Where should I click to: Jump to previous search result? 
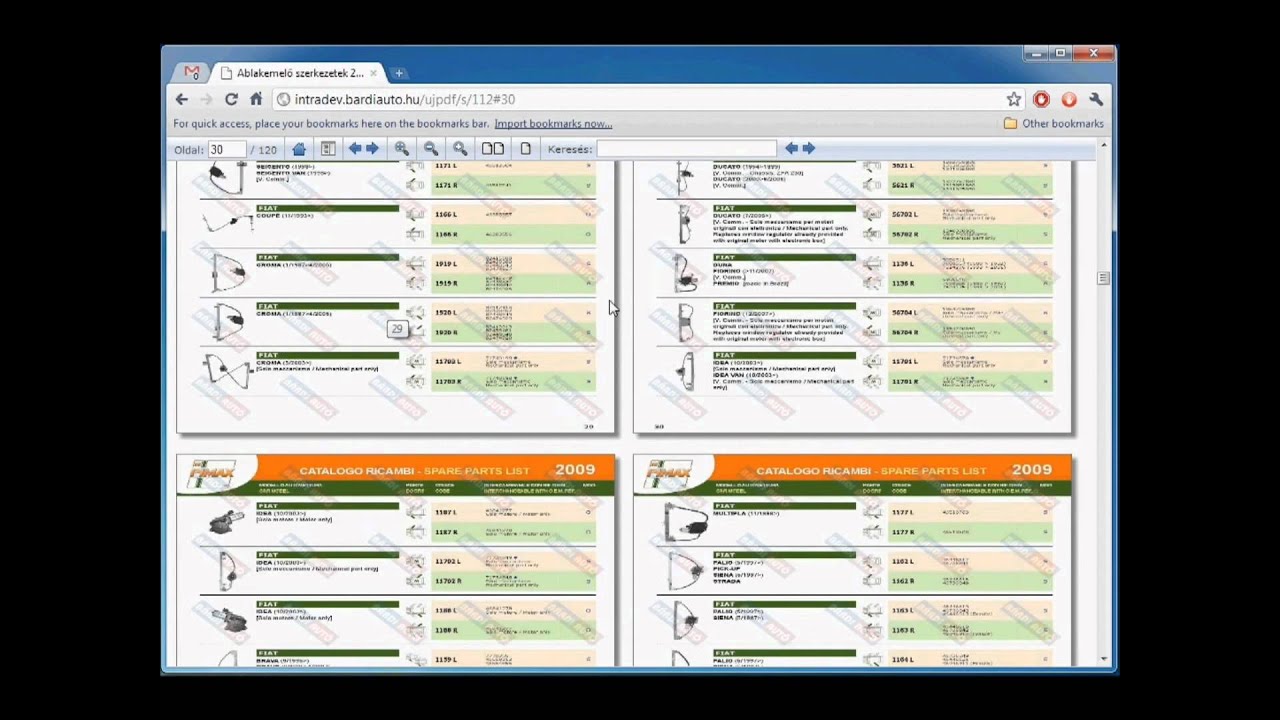791,149
